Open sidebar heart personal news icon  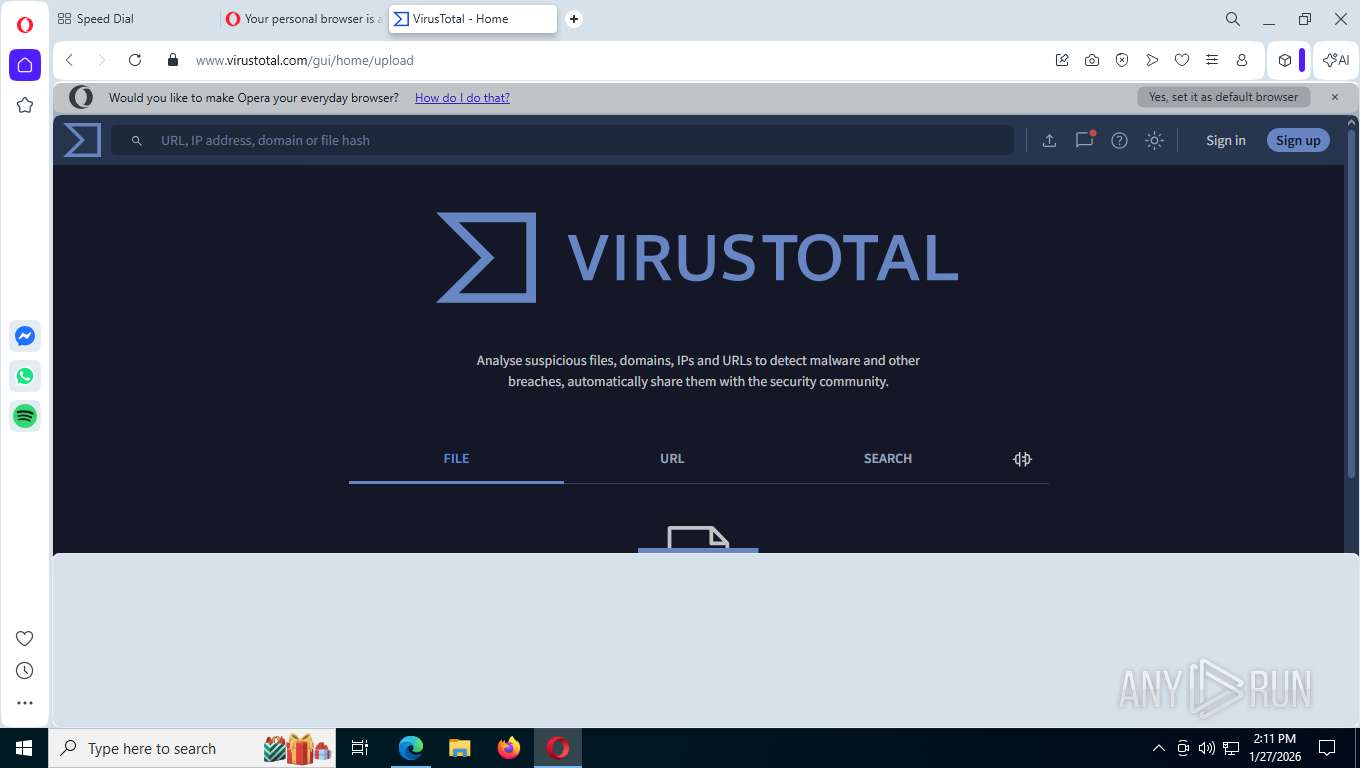point(25,638)
